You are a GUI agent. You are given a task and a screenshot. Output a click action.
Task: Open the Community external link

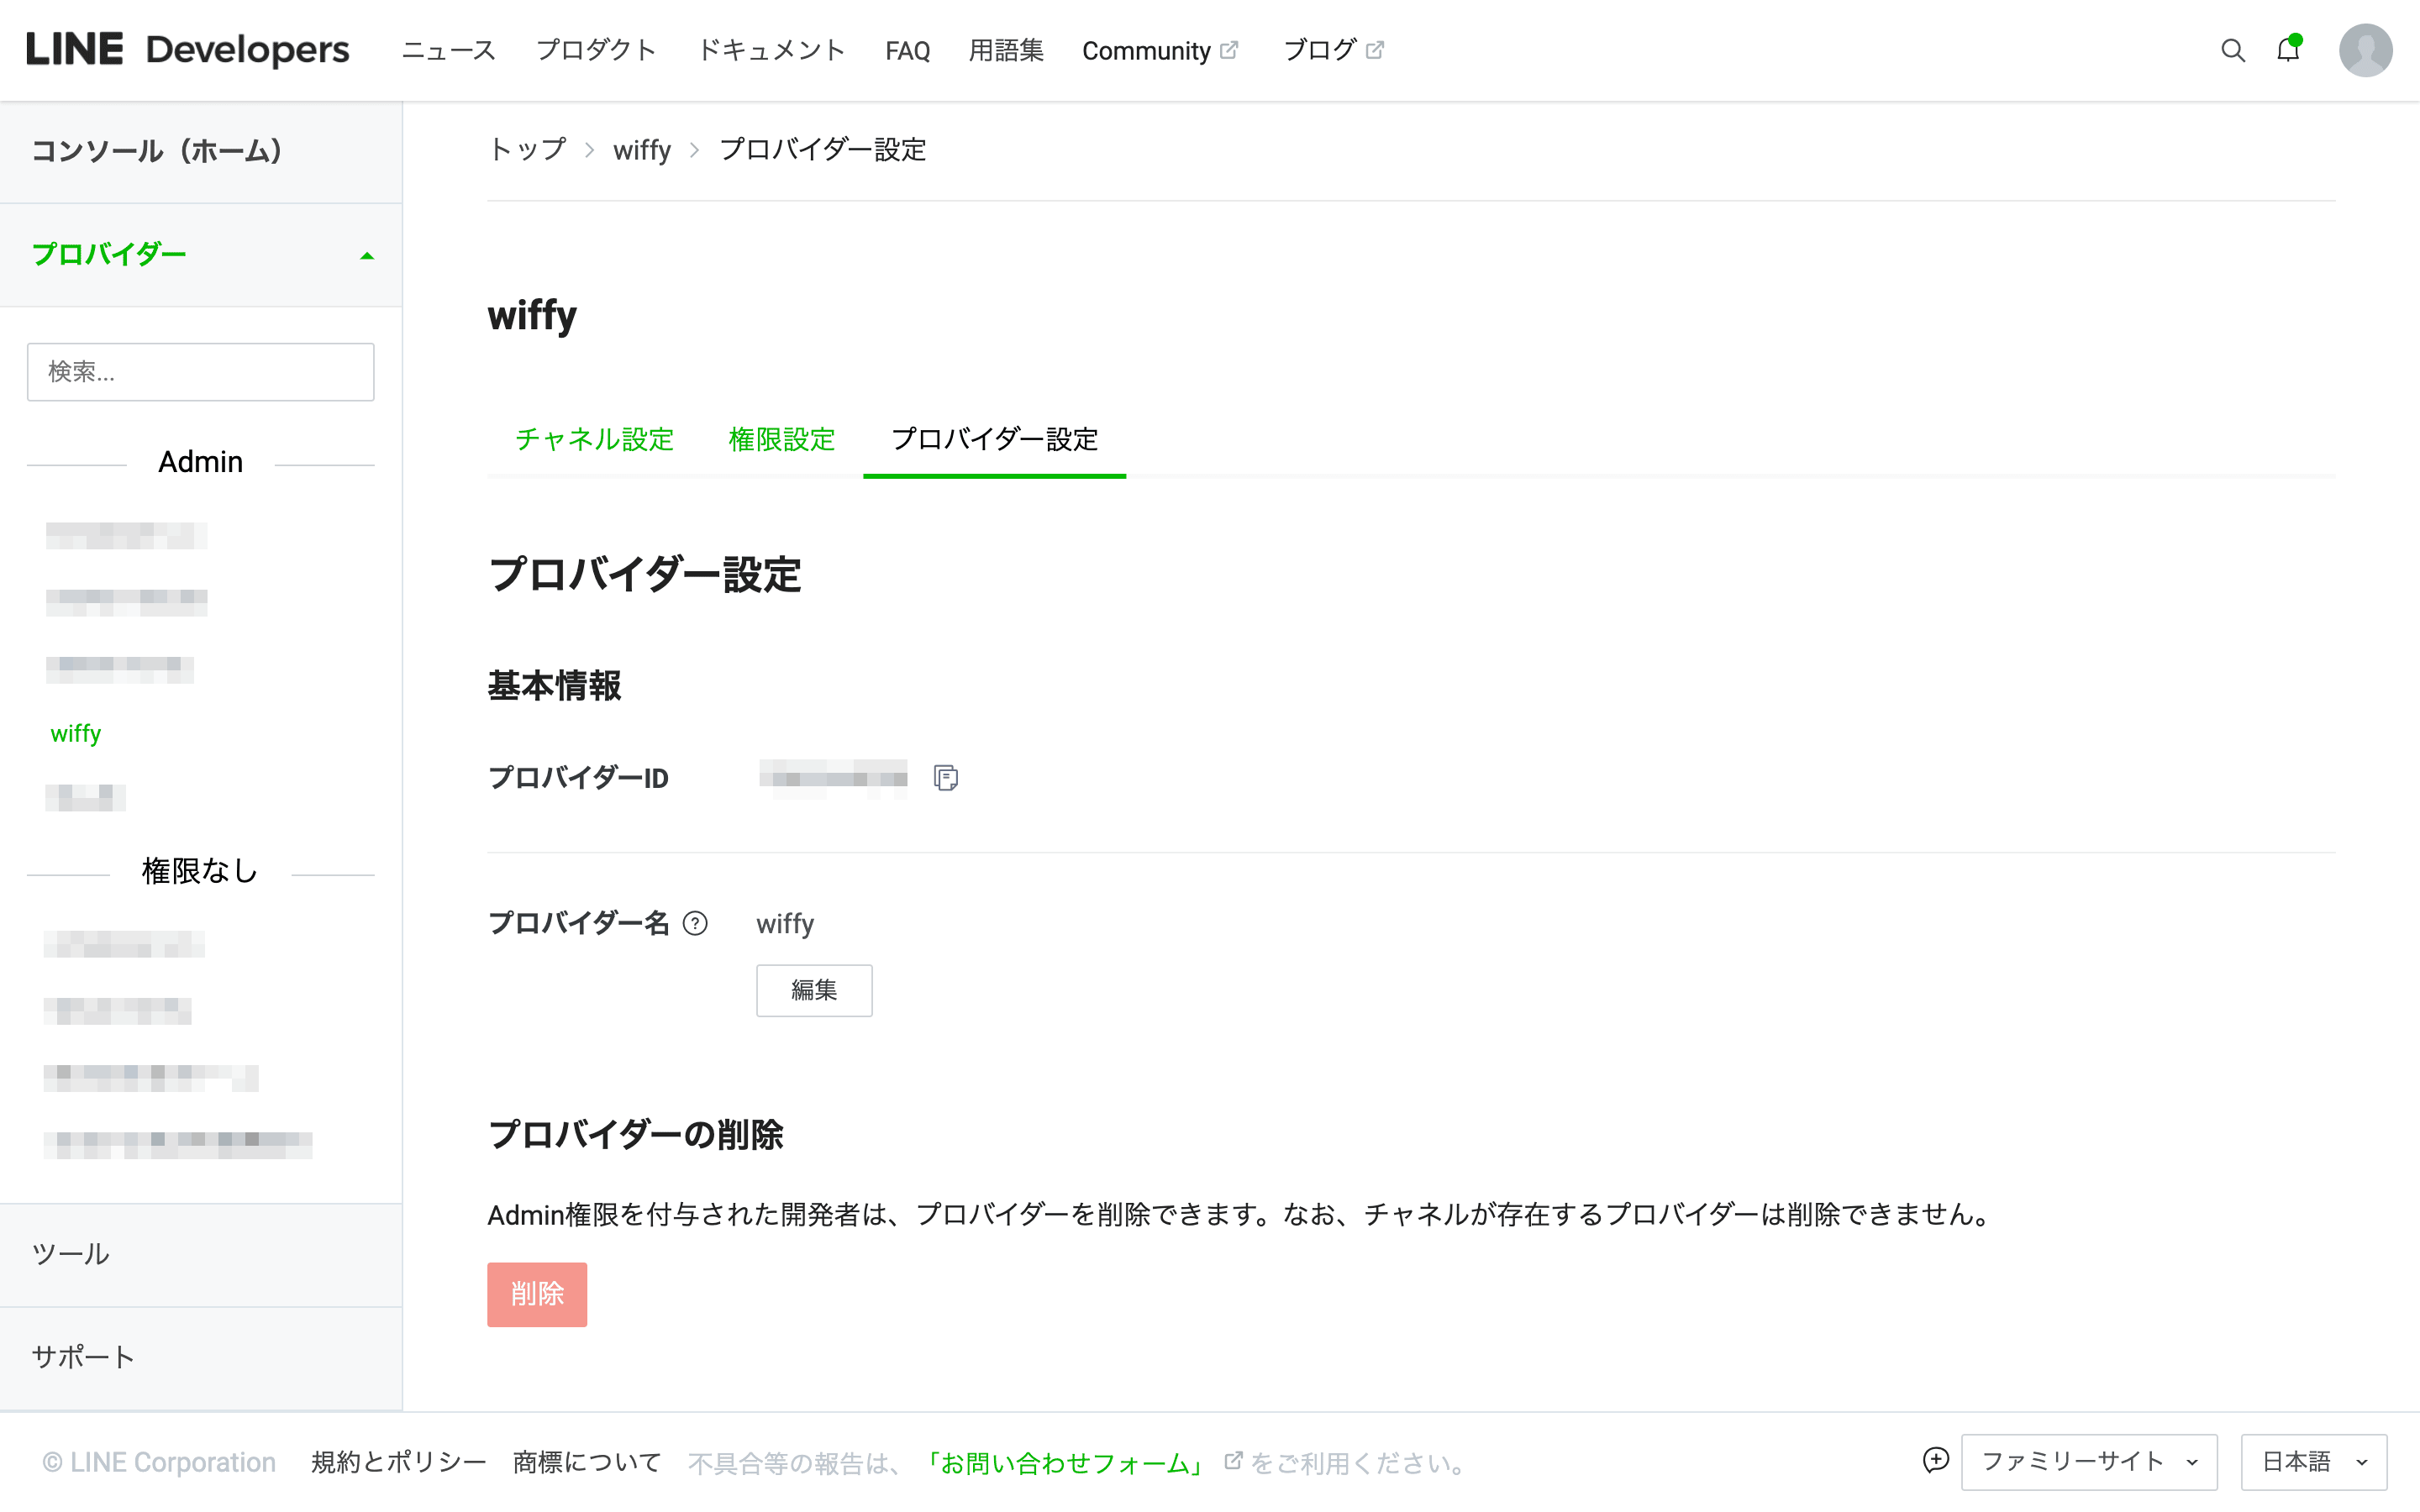[1160, 50]
